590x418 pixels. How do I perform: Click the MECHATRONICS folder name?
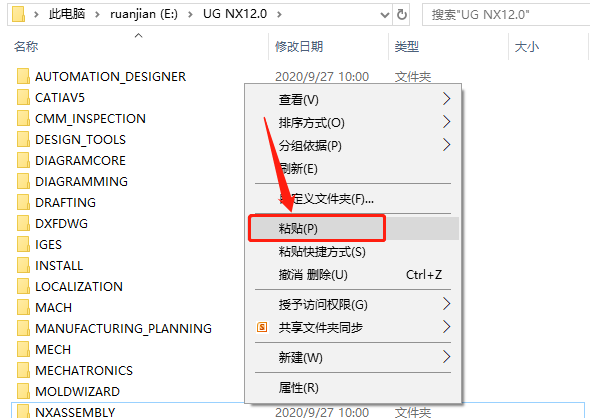coord(84,371)
